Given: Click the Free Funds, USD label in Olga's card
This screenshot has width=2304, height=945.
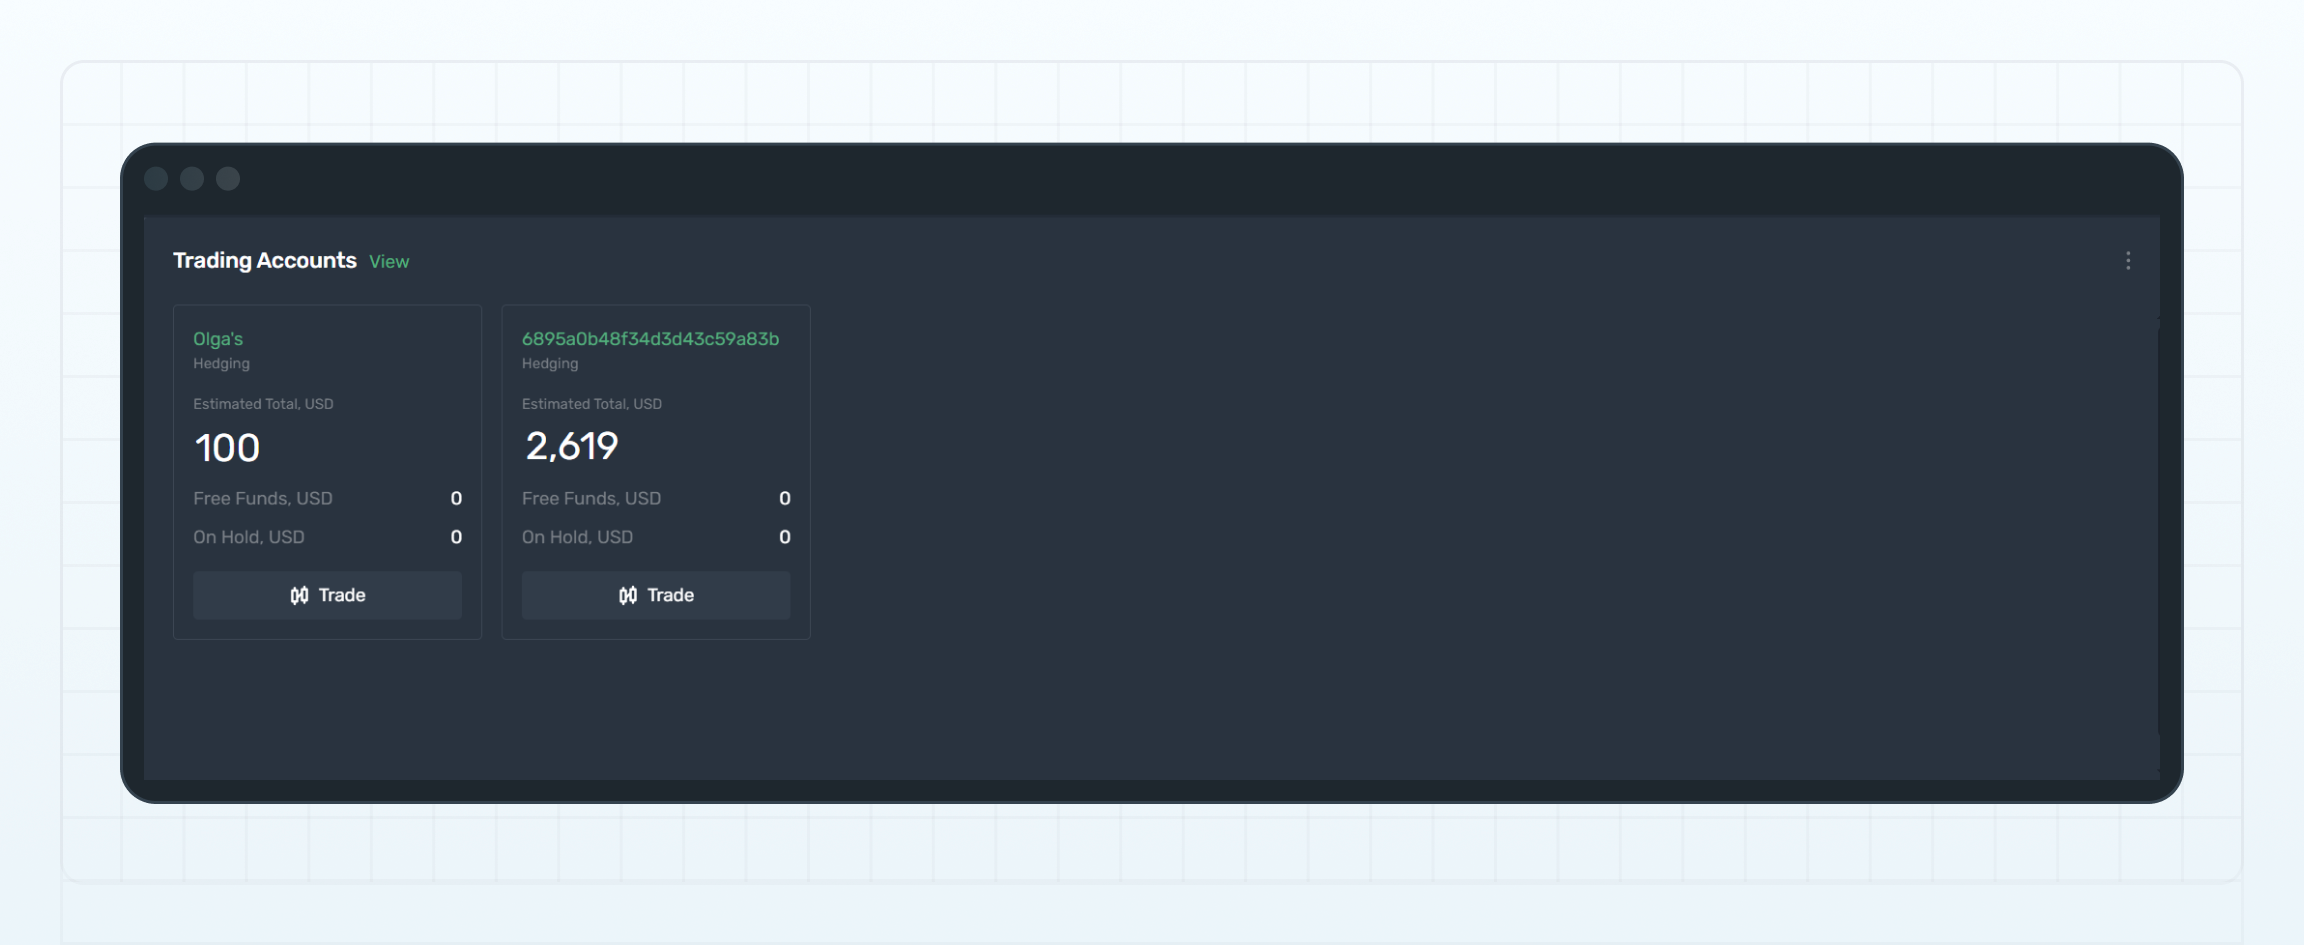Looking at the screenshot, I should (x=263, y=498).
